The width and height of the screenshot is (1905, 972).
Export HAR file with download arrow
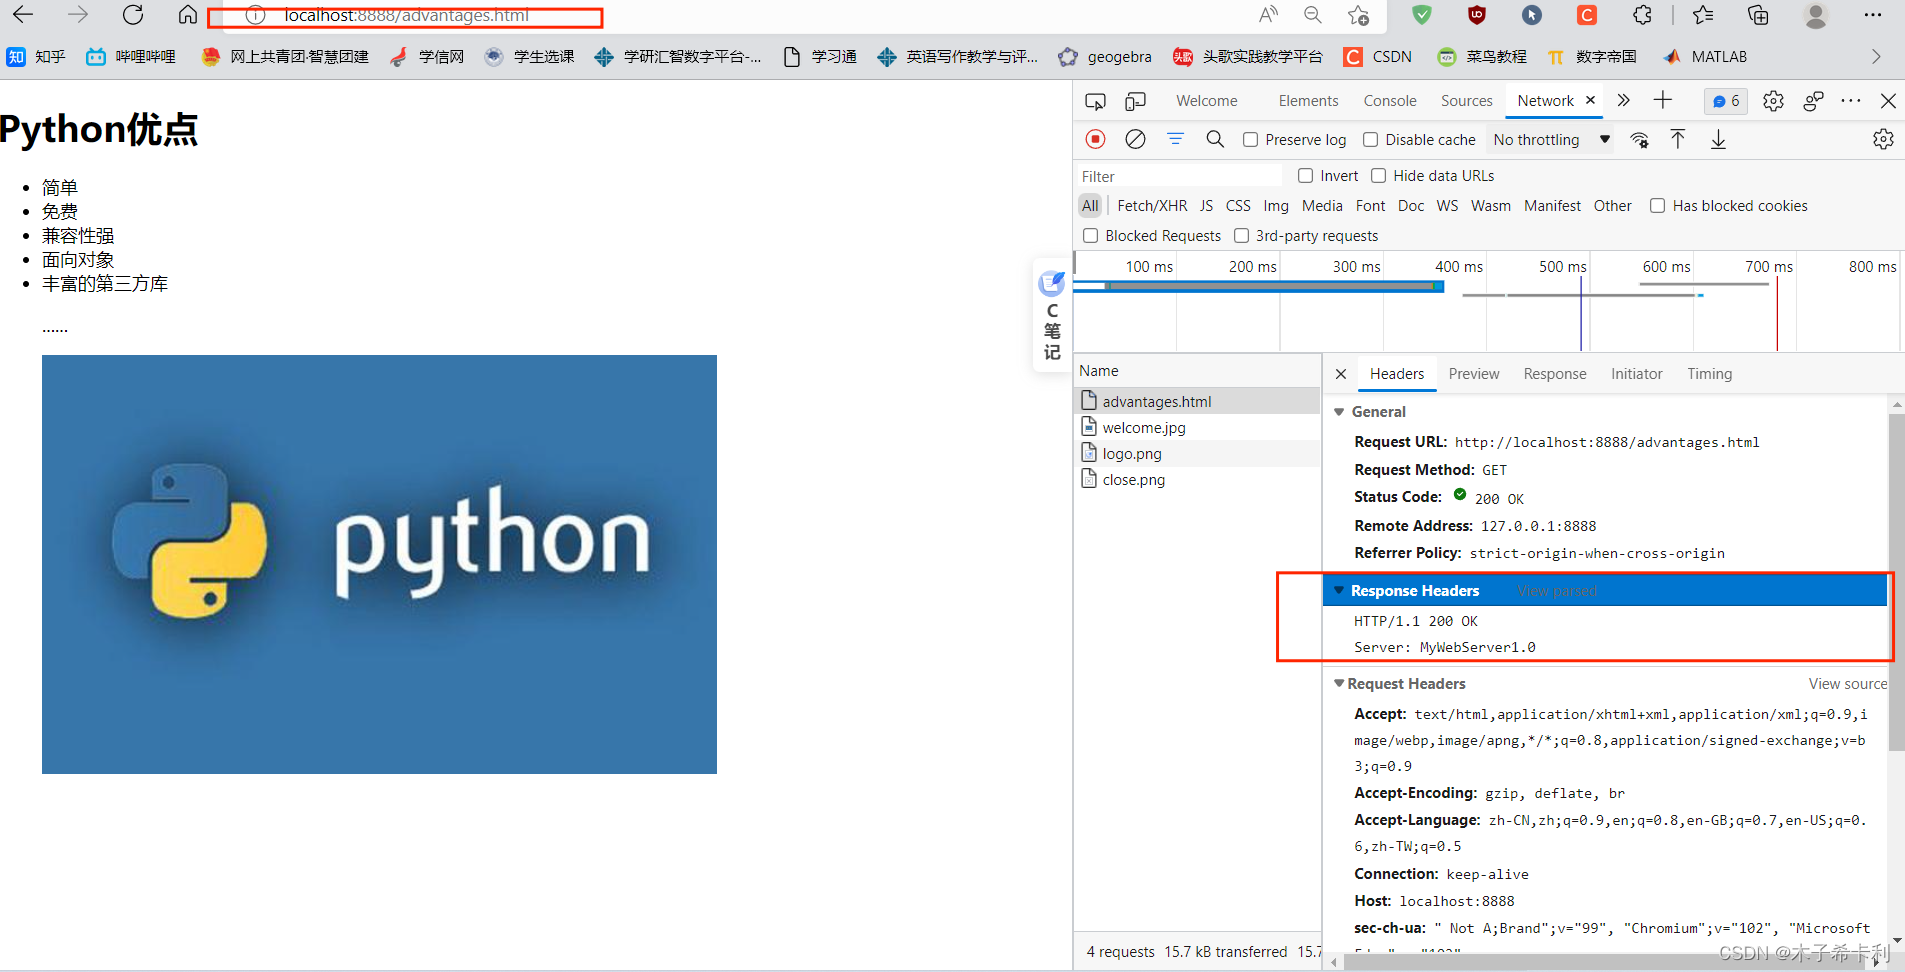click(1718, 139)
